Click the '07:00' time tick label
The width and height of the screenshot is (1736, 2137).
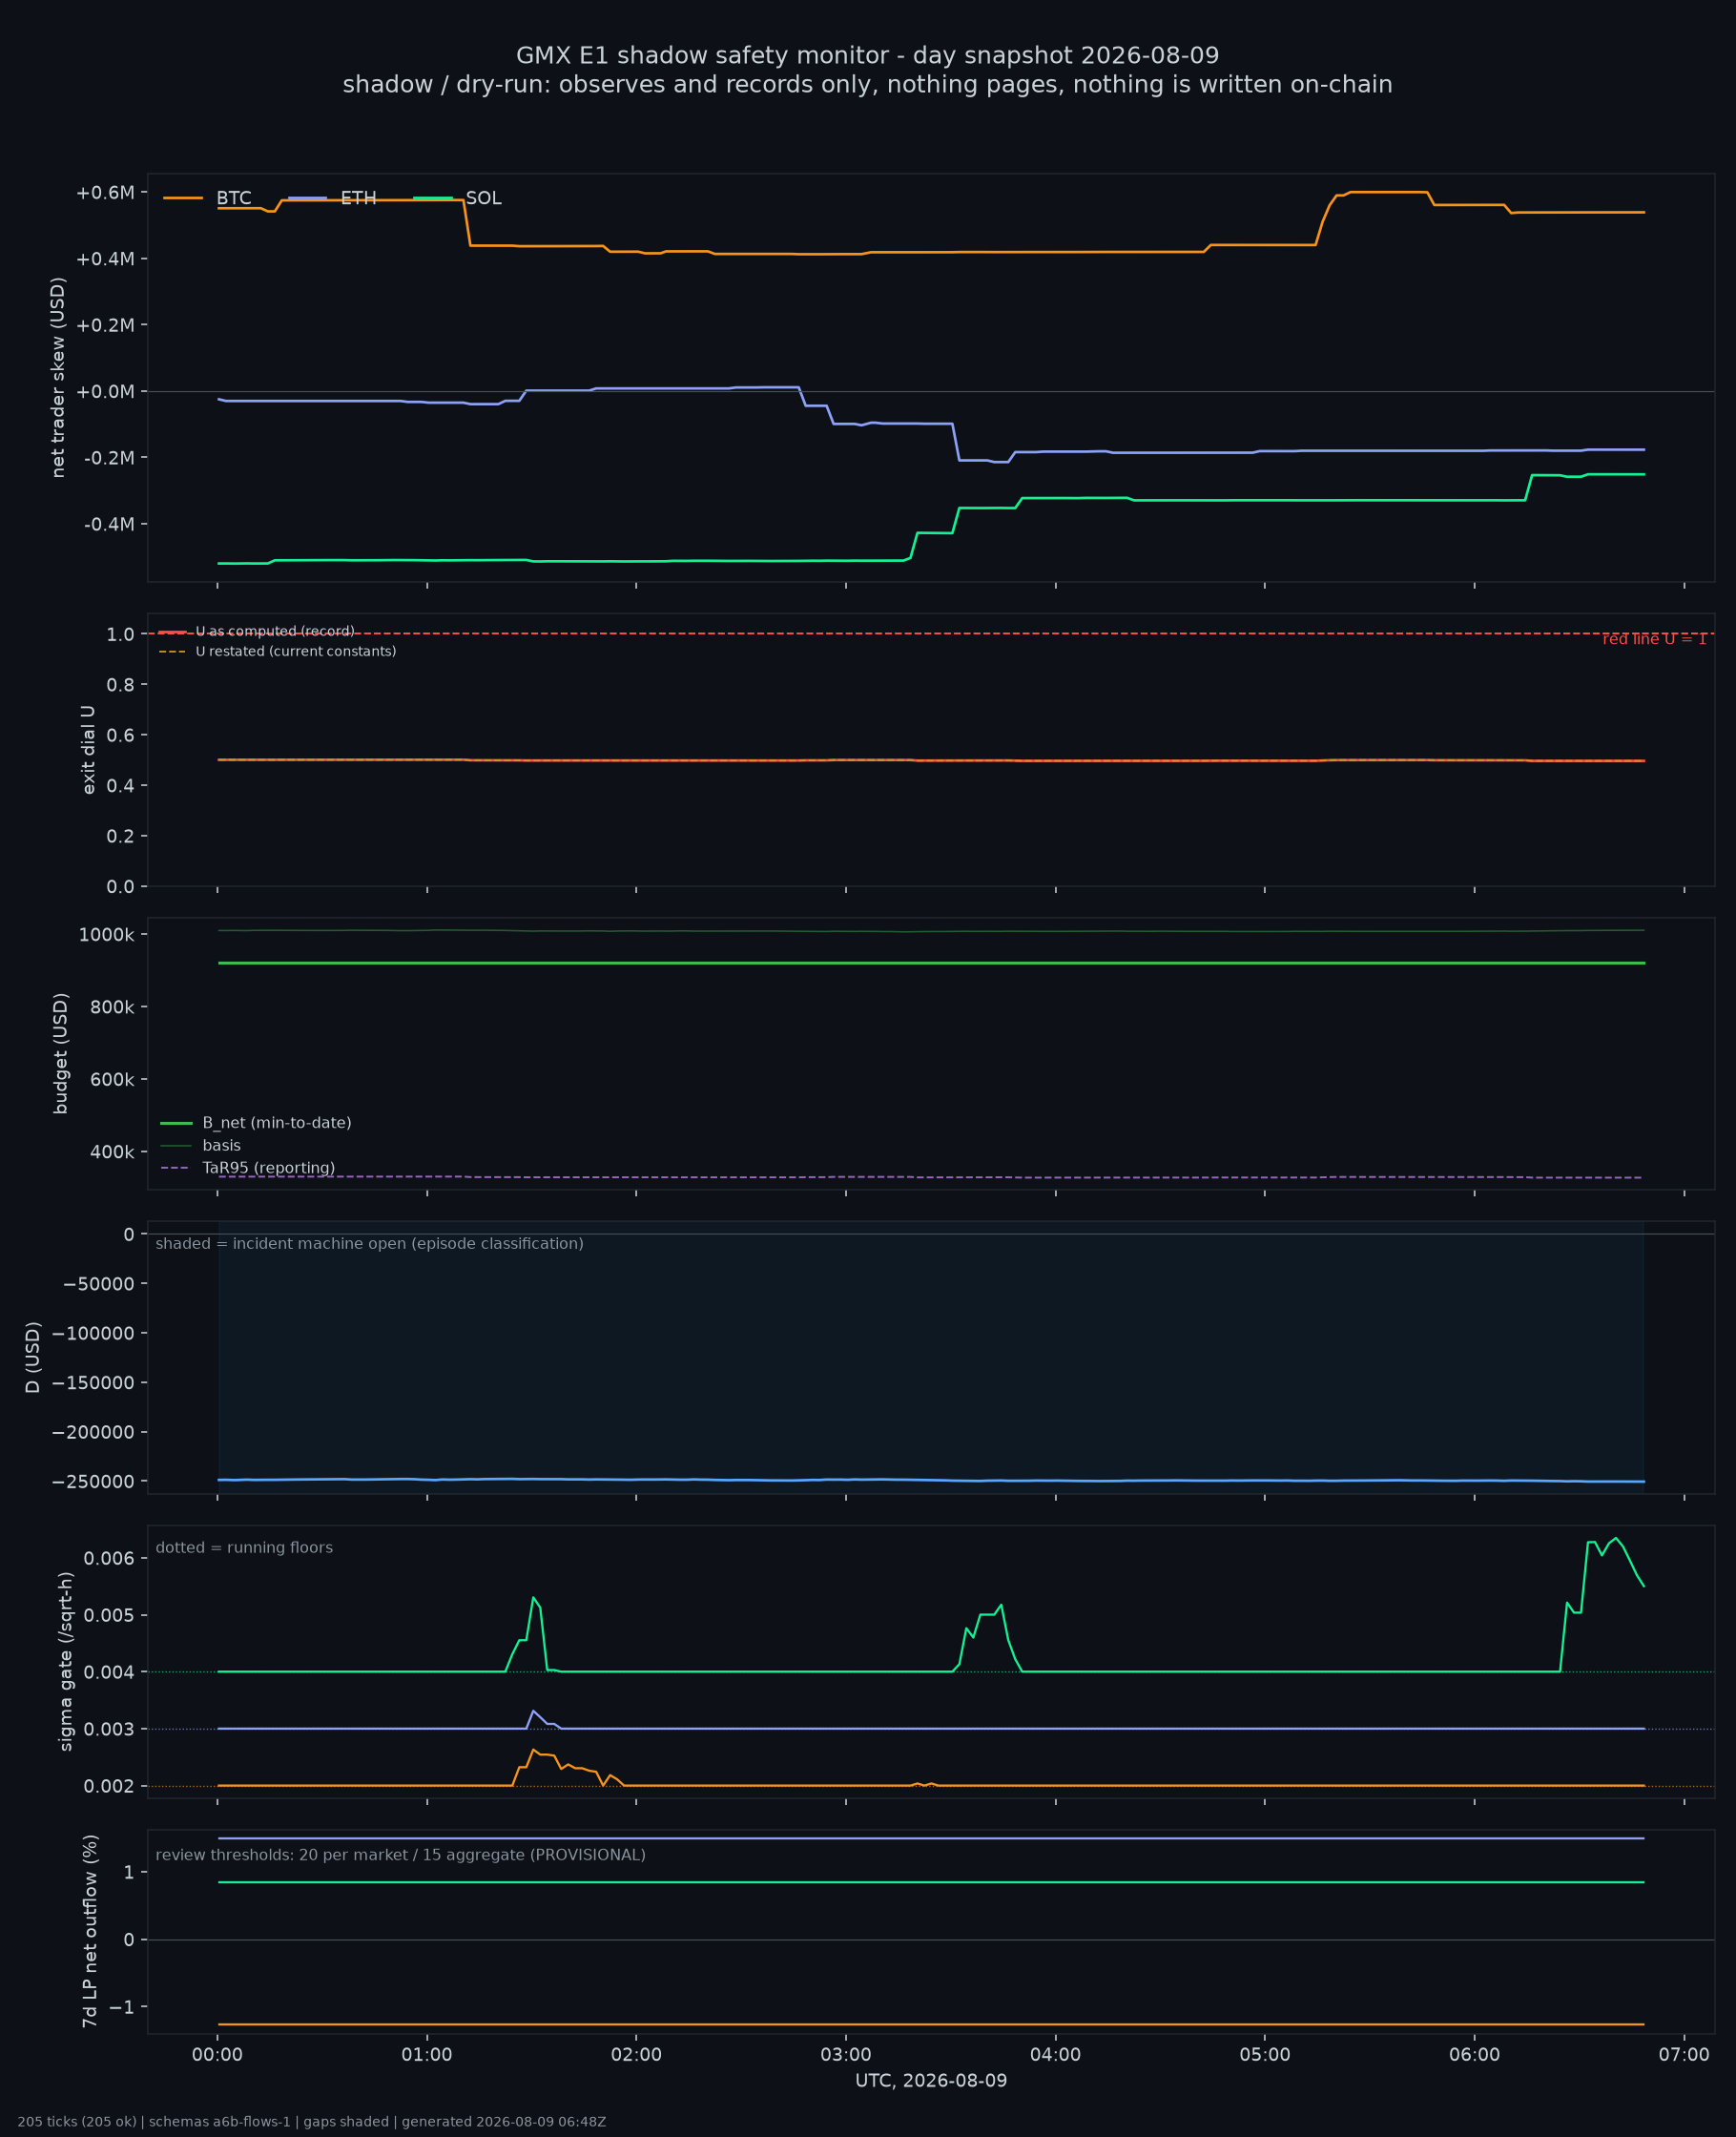[1684, 2056]
